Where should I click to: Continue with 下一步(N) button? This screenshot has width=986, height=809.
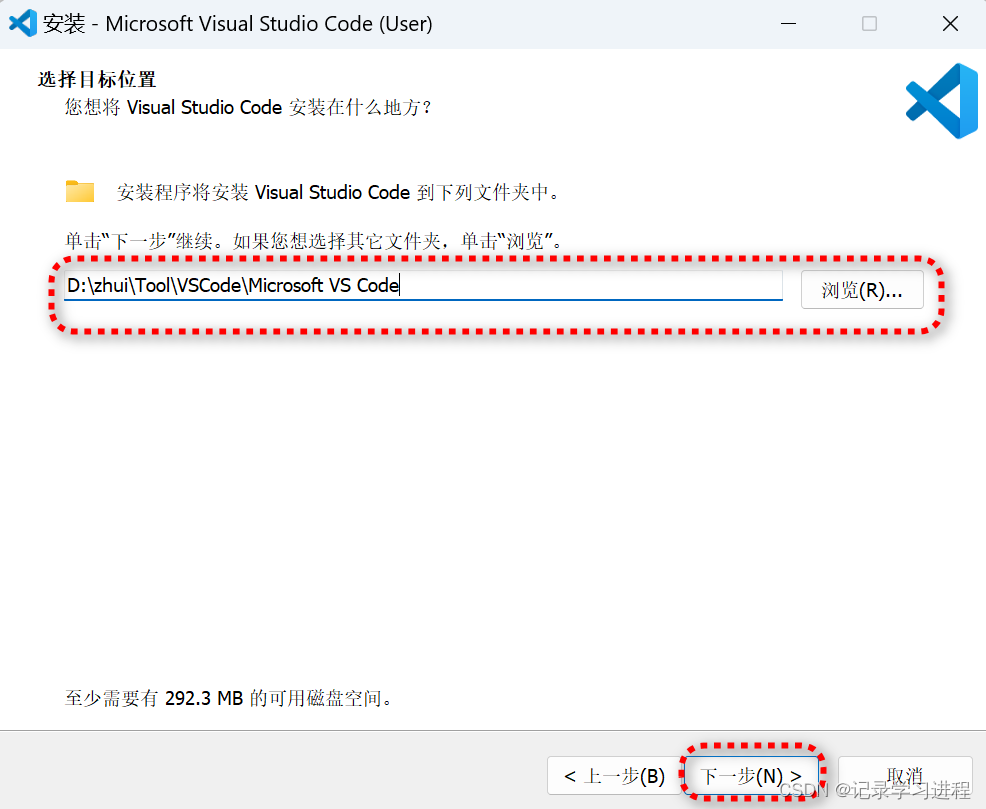tap(751, 776)
